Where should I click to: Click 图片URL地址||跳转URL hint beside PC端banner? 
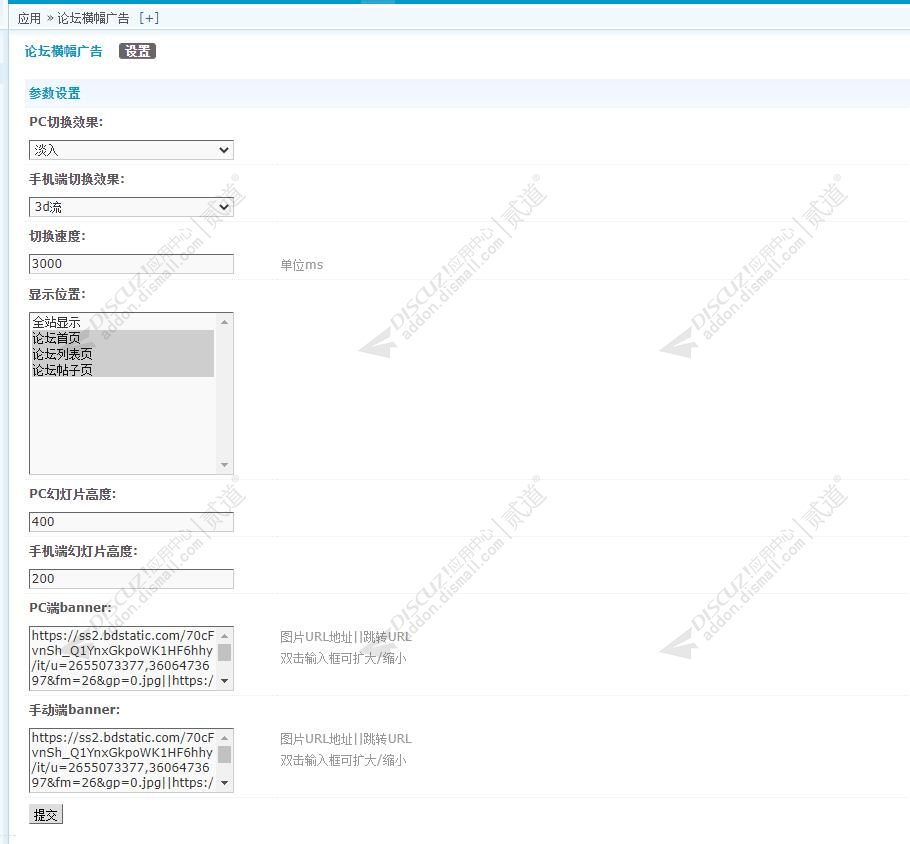coord(346,637)
